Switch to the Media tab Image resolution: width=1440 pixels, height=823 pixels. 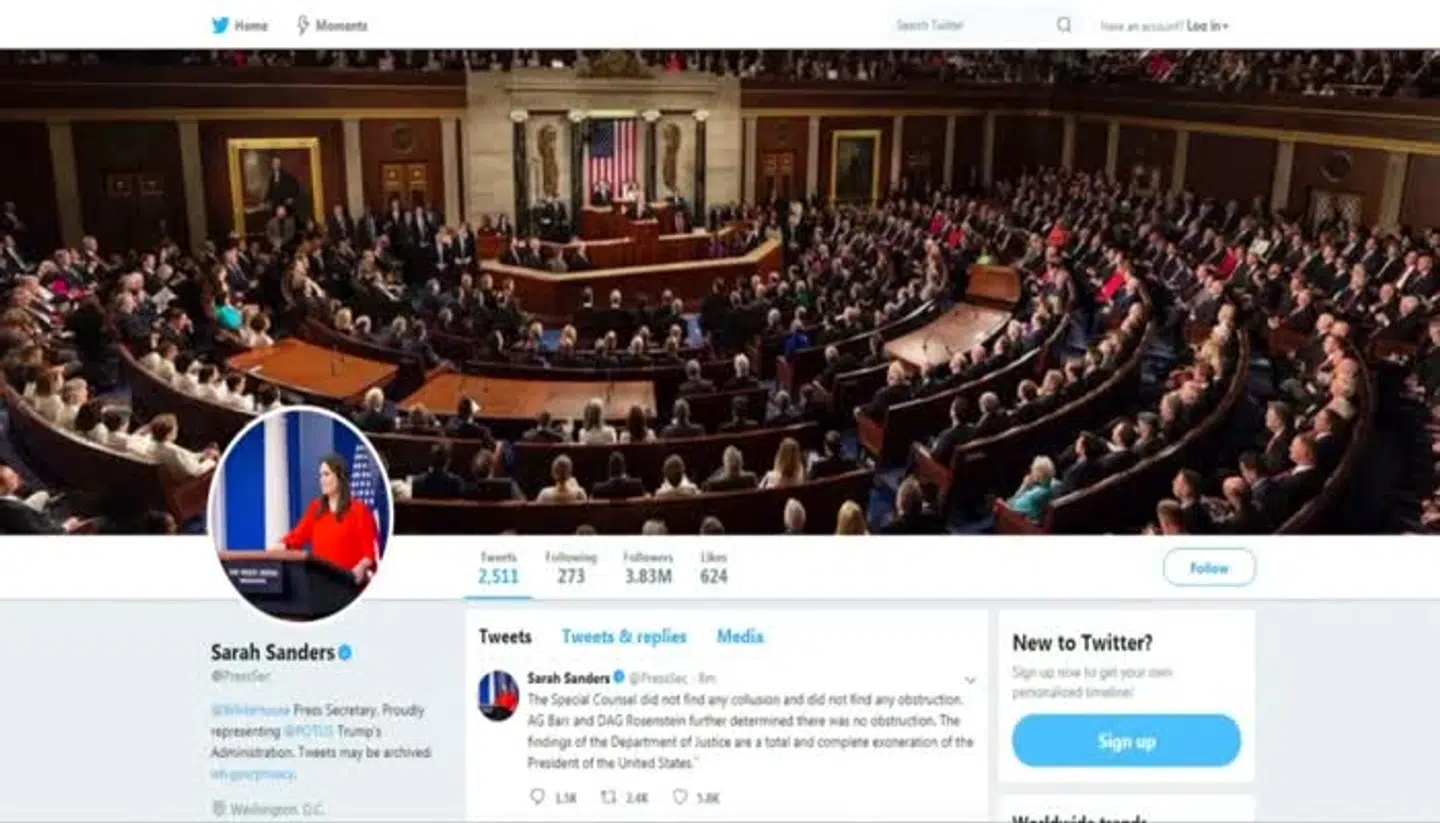[x=740, y=636]
